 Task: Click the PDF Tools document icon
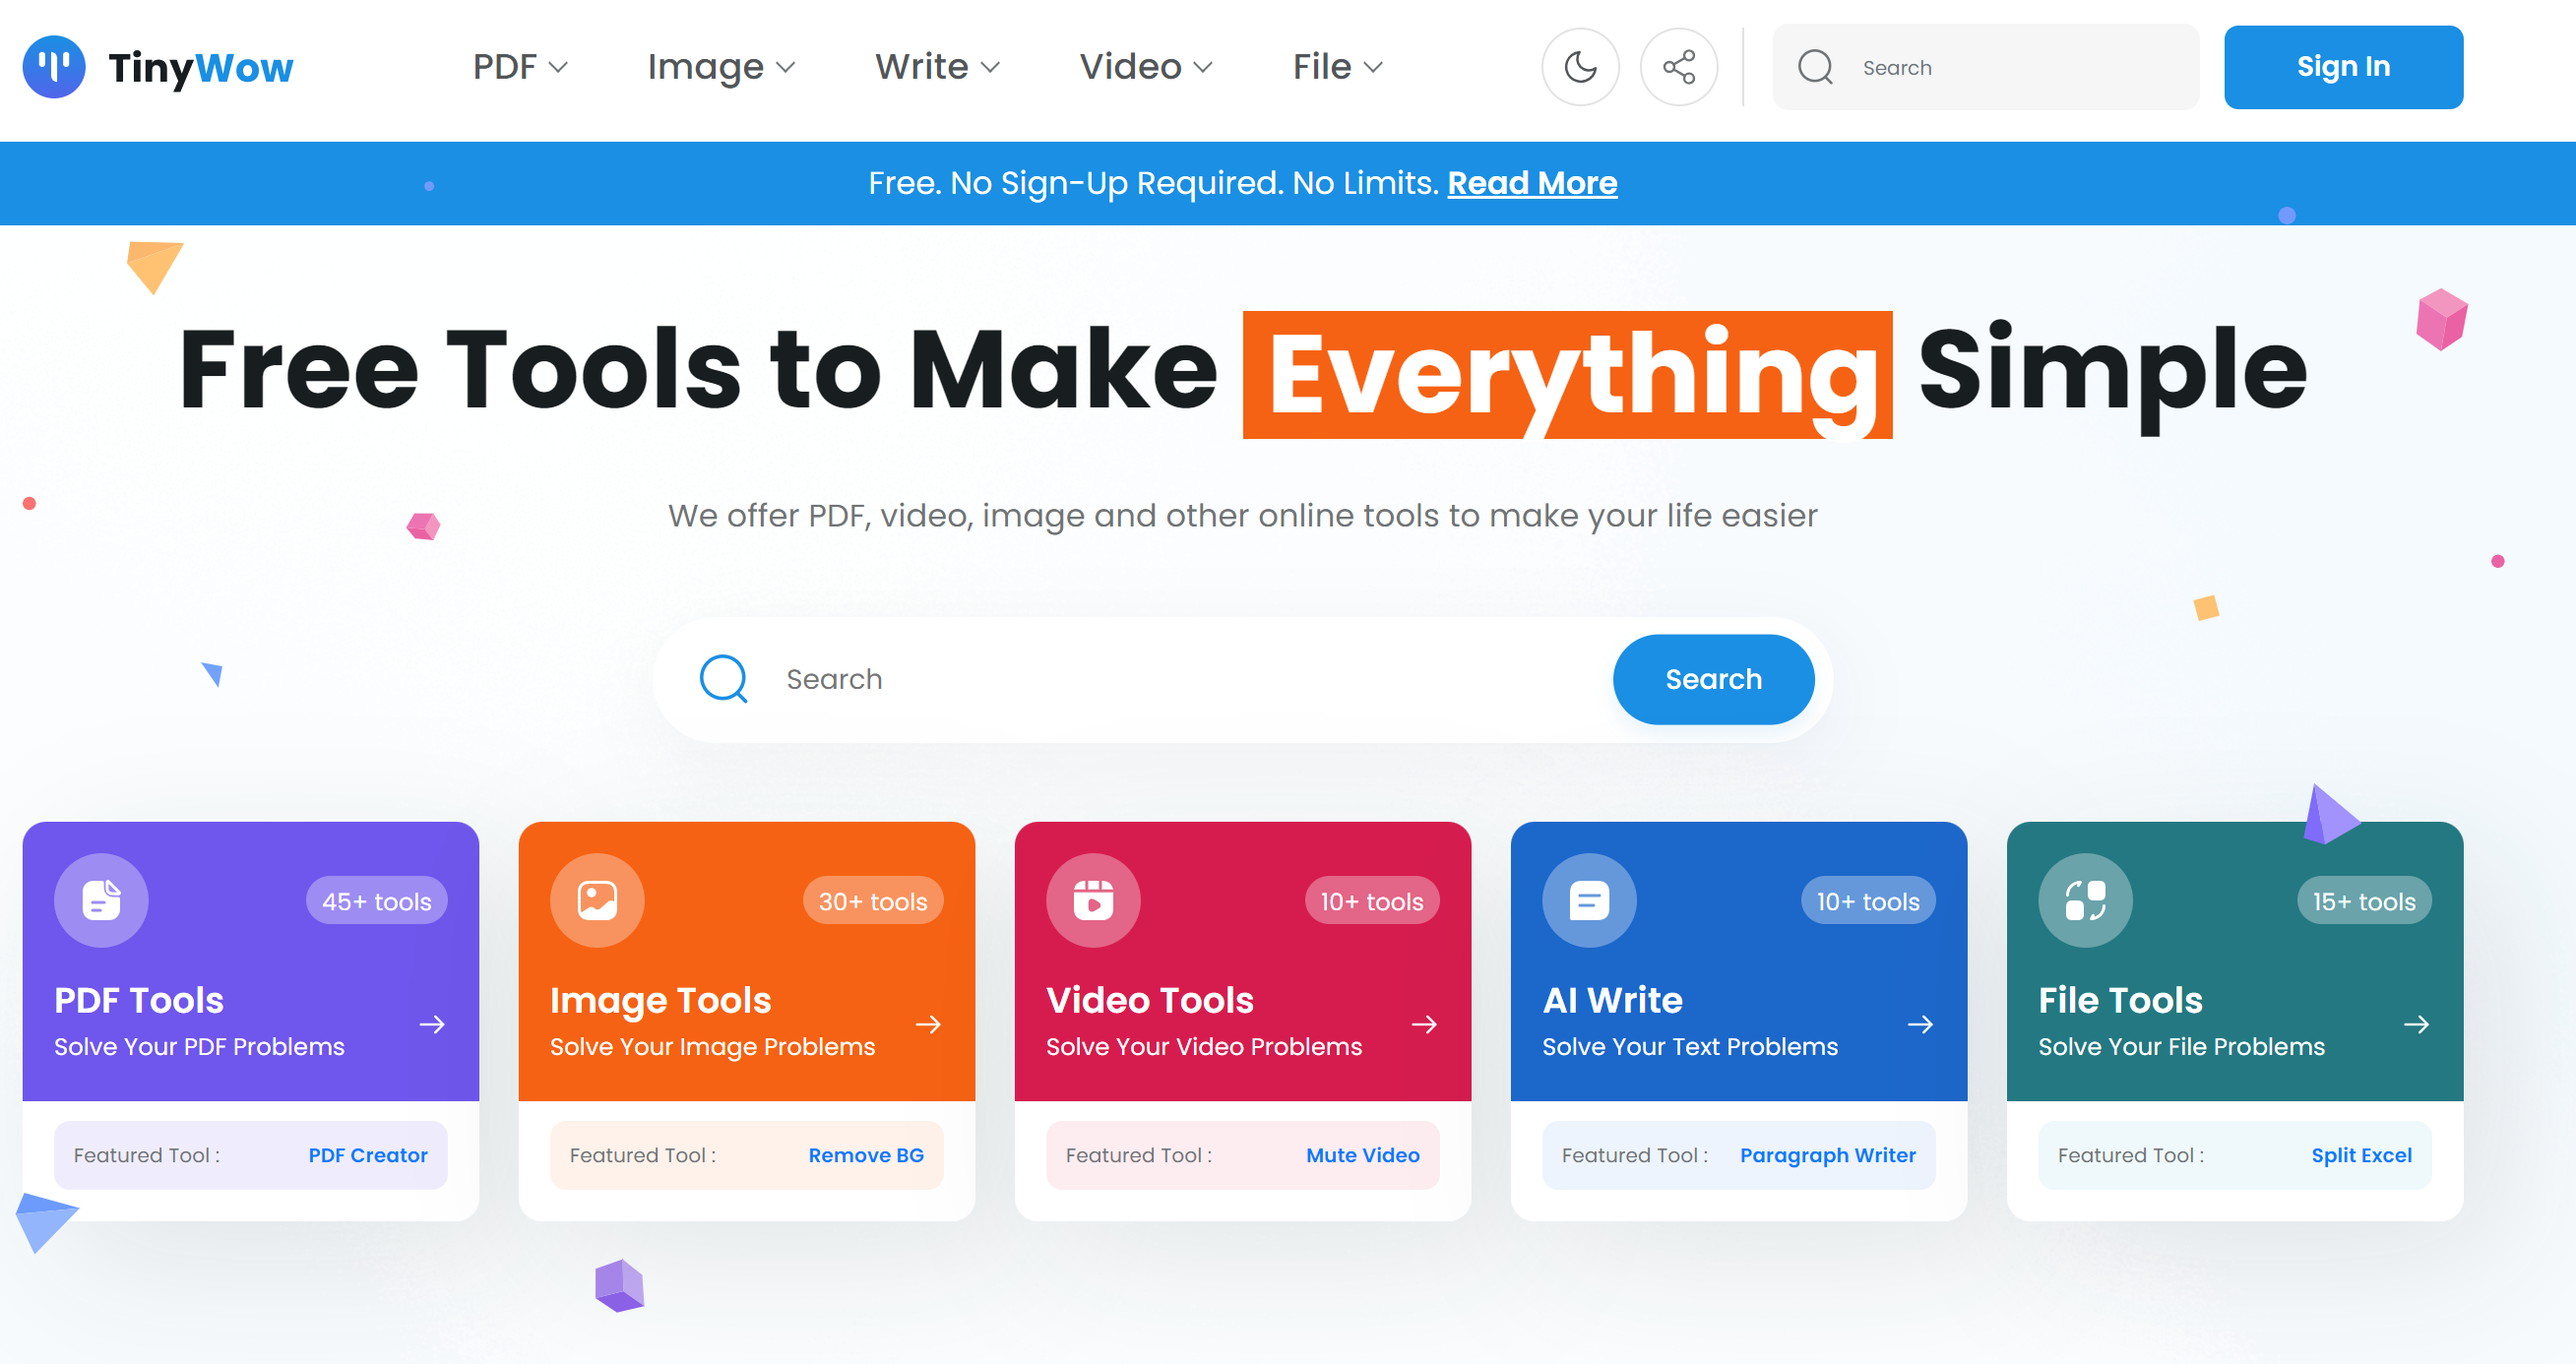click(101, 900)
